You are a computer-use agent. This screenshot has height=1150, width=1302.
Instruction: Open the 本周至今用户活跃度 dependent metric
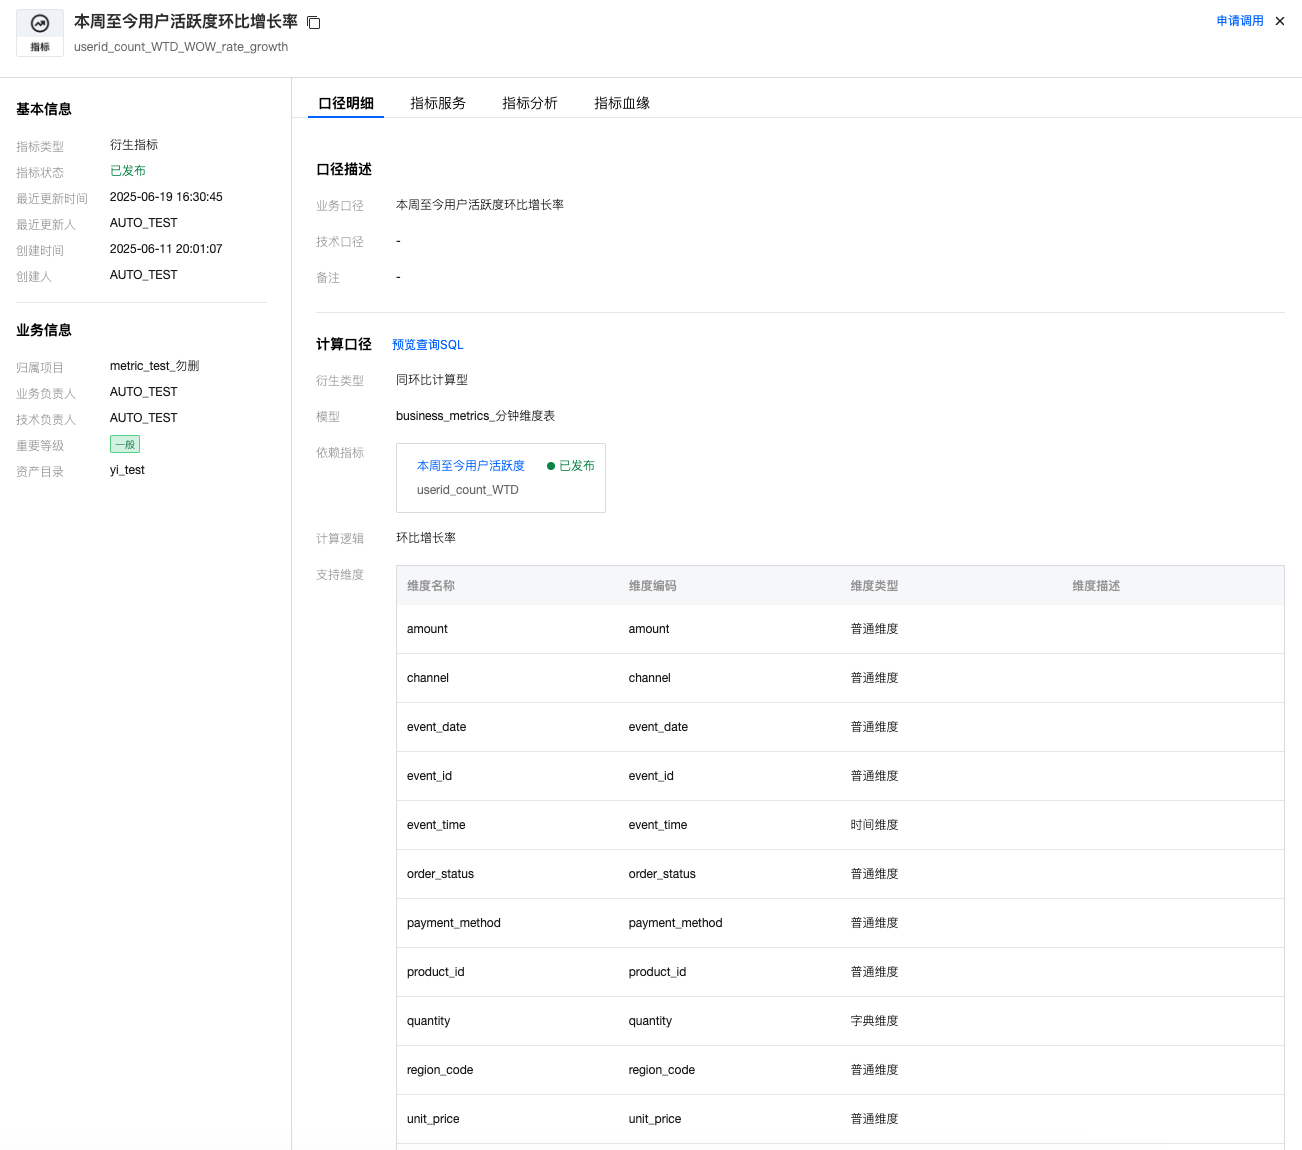pos(470,466)
